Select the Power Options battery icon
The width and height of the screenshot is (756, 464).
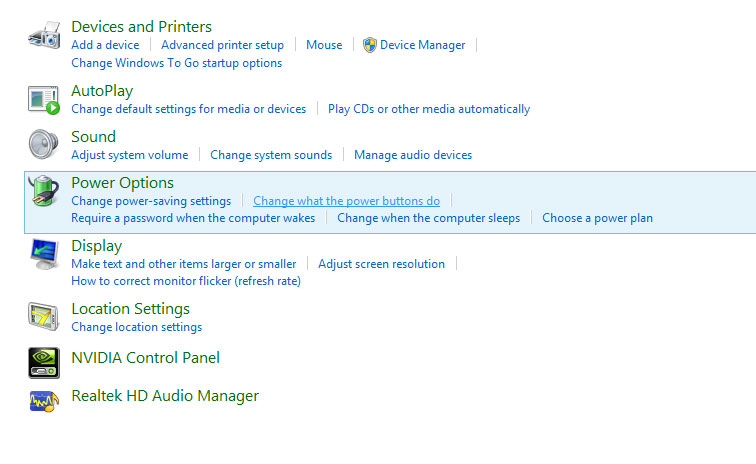44,191
